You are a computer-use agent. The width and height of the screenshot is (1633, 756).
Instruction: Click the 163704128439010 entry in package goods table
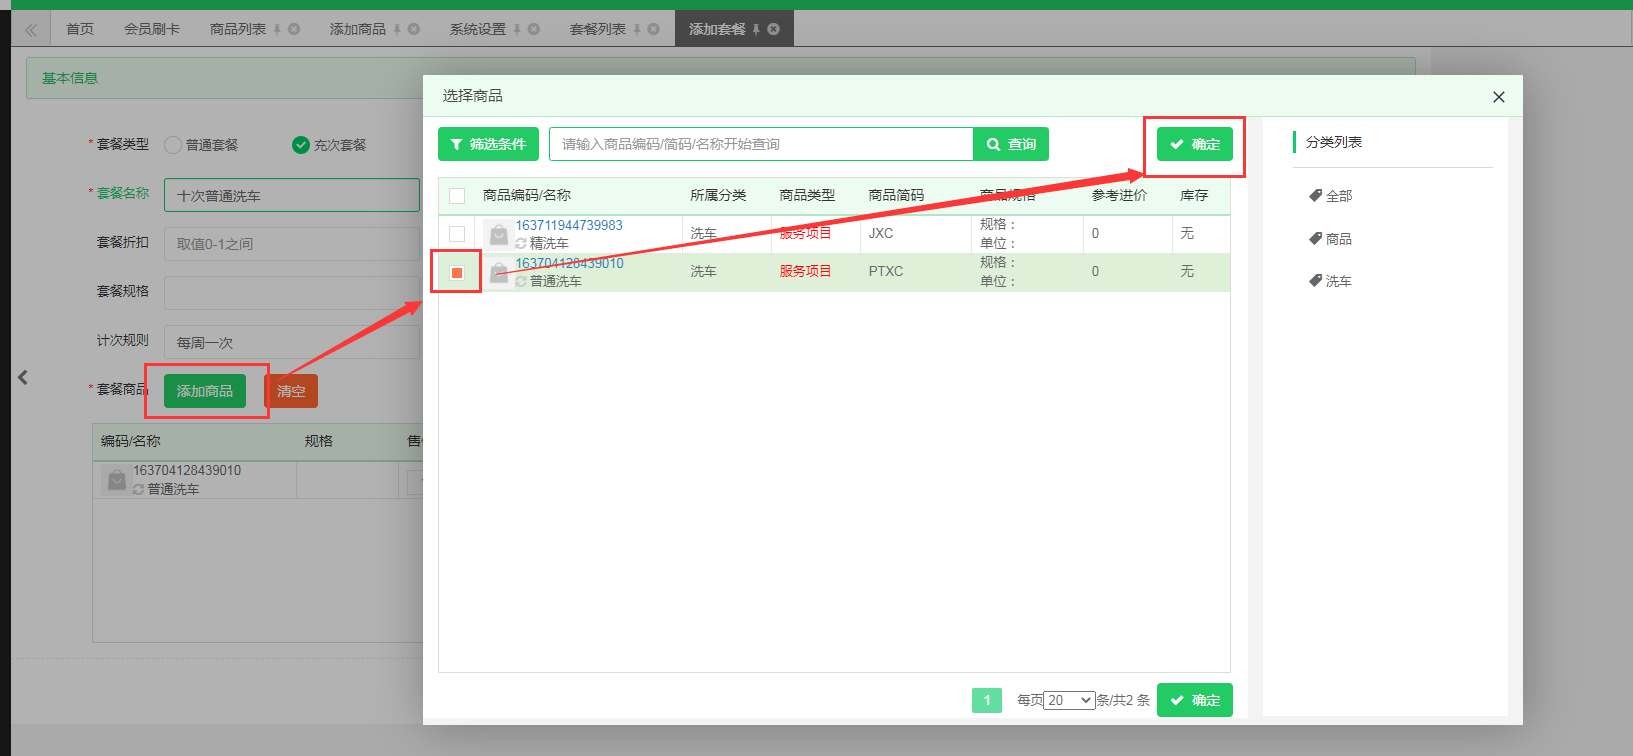187,470
